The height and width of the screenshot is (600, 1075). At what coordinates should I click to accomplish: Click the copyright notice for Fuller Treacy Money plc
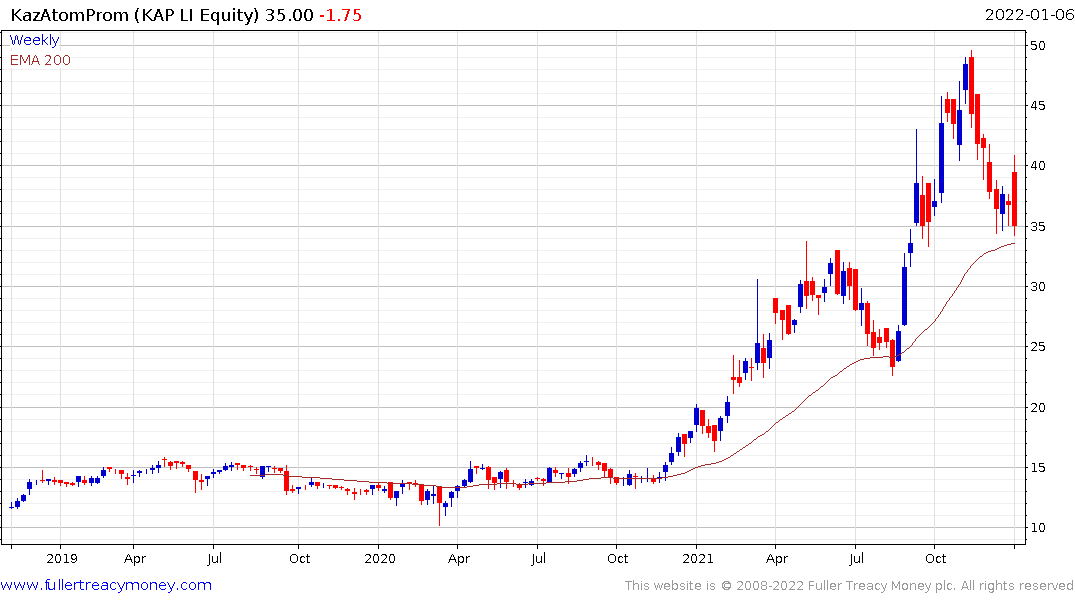click(849, 586)
